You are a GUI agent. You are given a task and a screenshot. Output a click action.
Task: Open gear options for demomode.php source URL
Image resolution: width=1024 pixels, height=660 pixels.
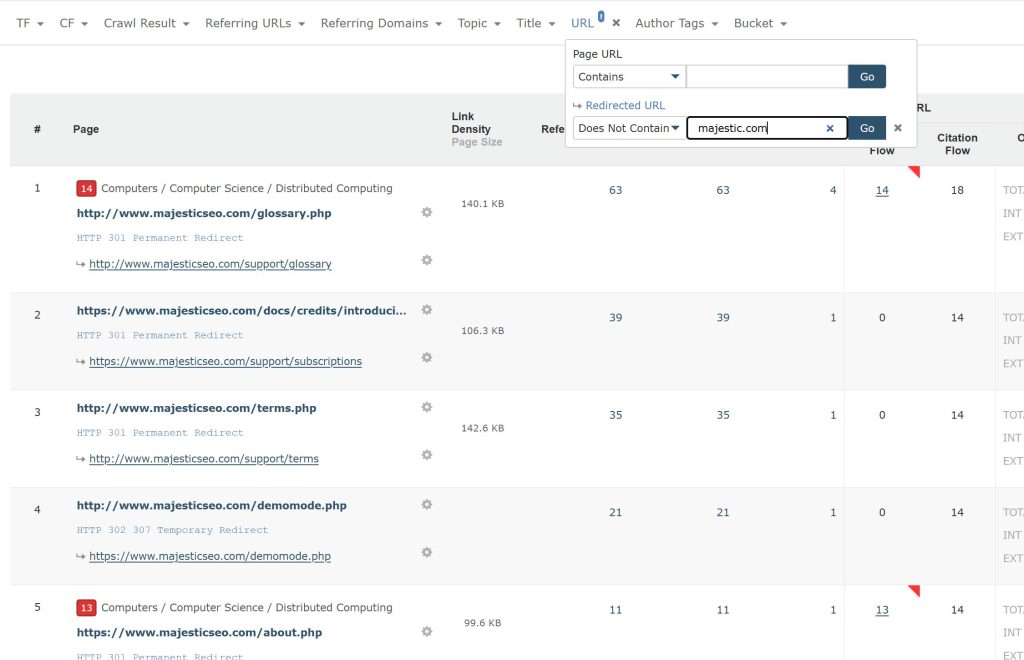(426, 504)
